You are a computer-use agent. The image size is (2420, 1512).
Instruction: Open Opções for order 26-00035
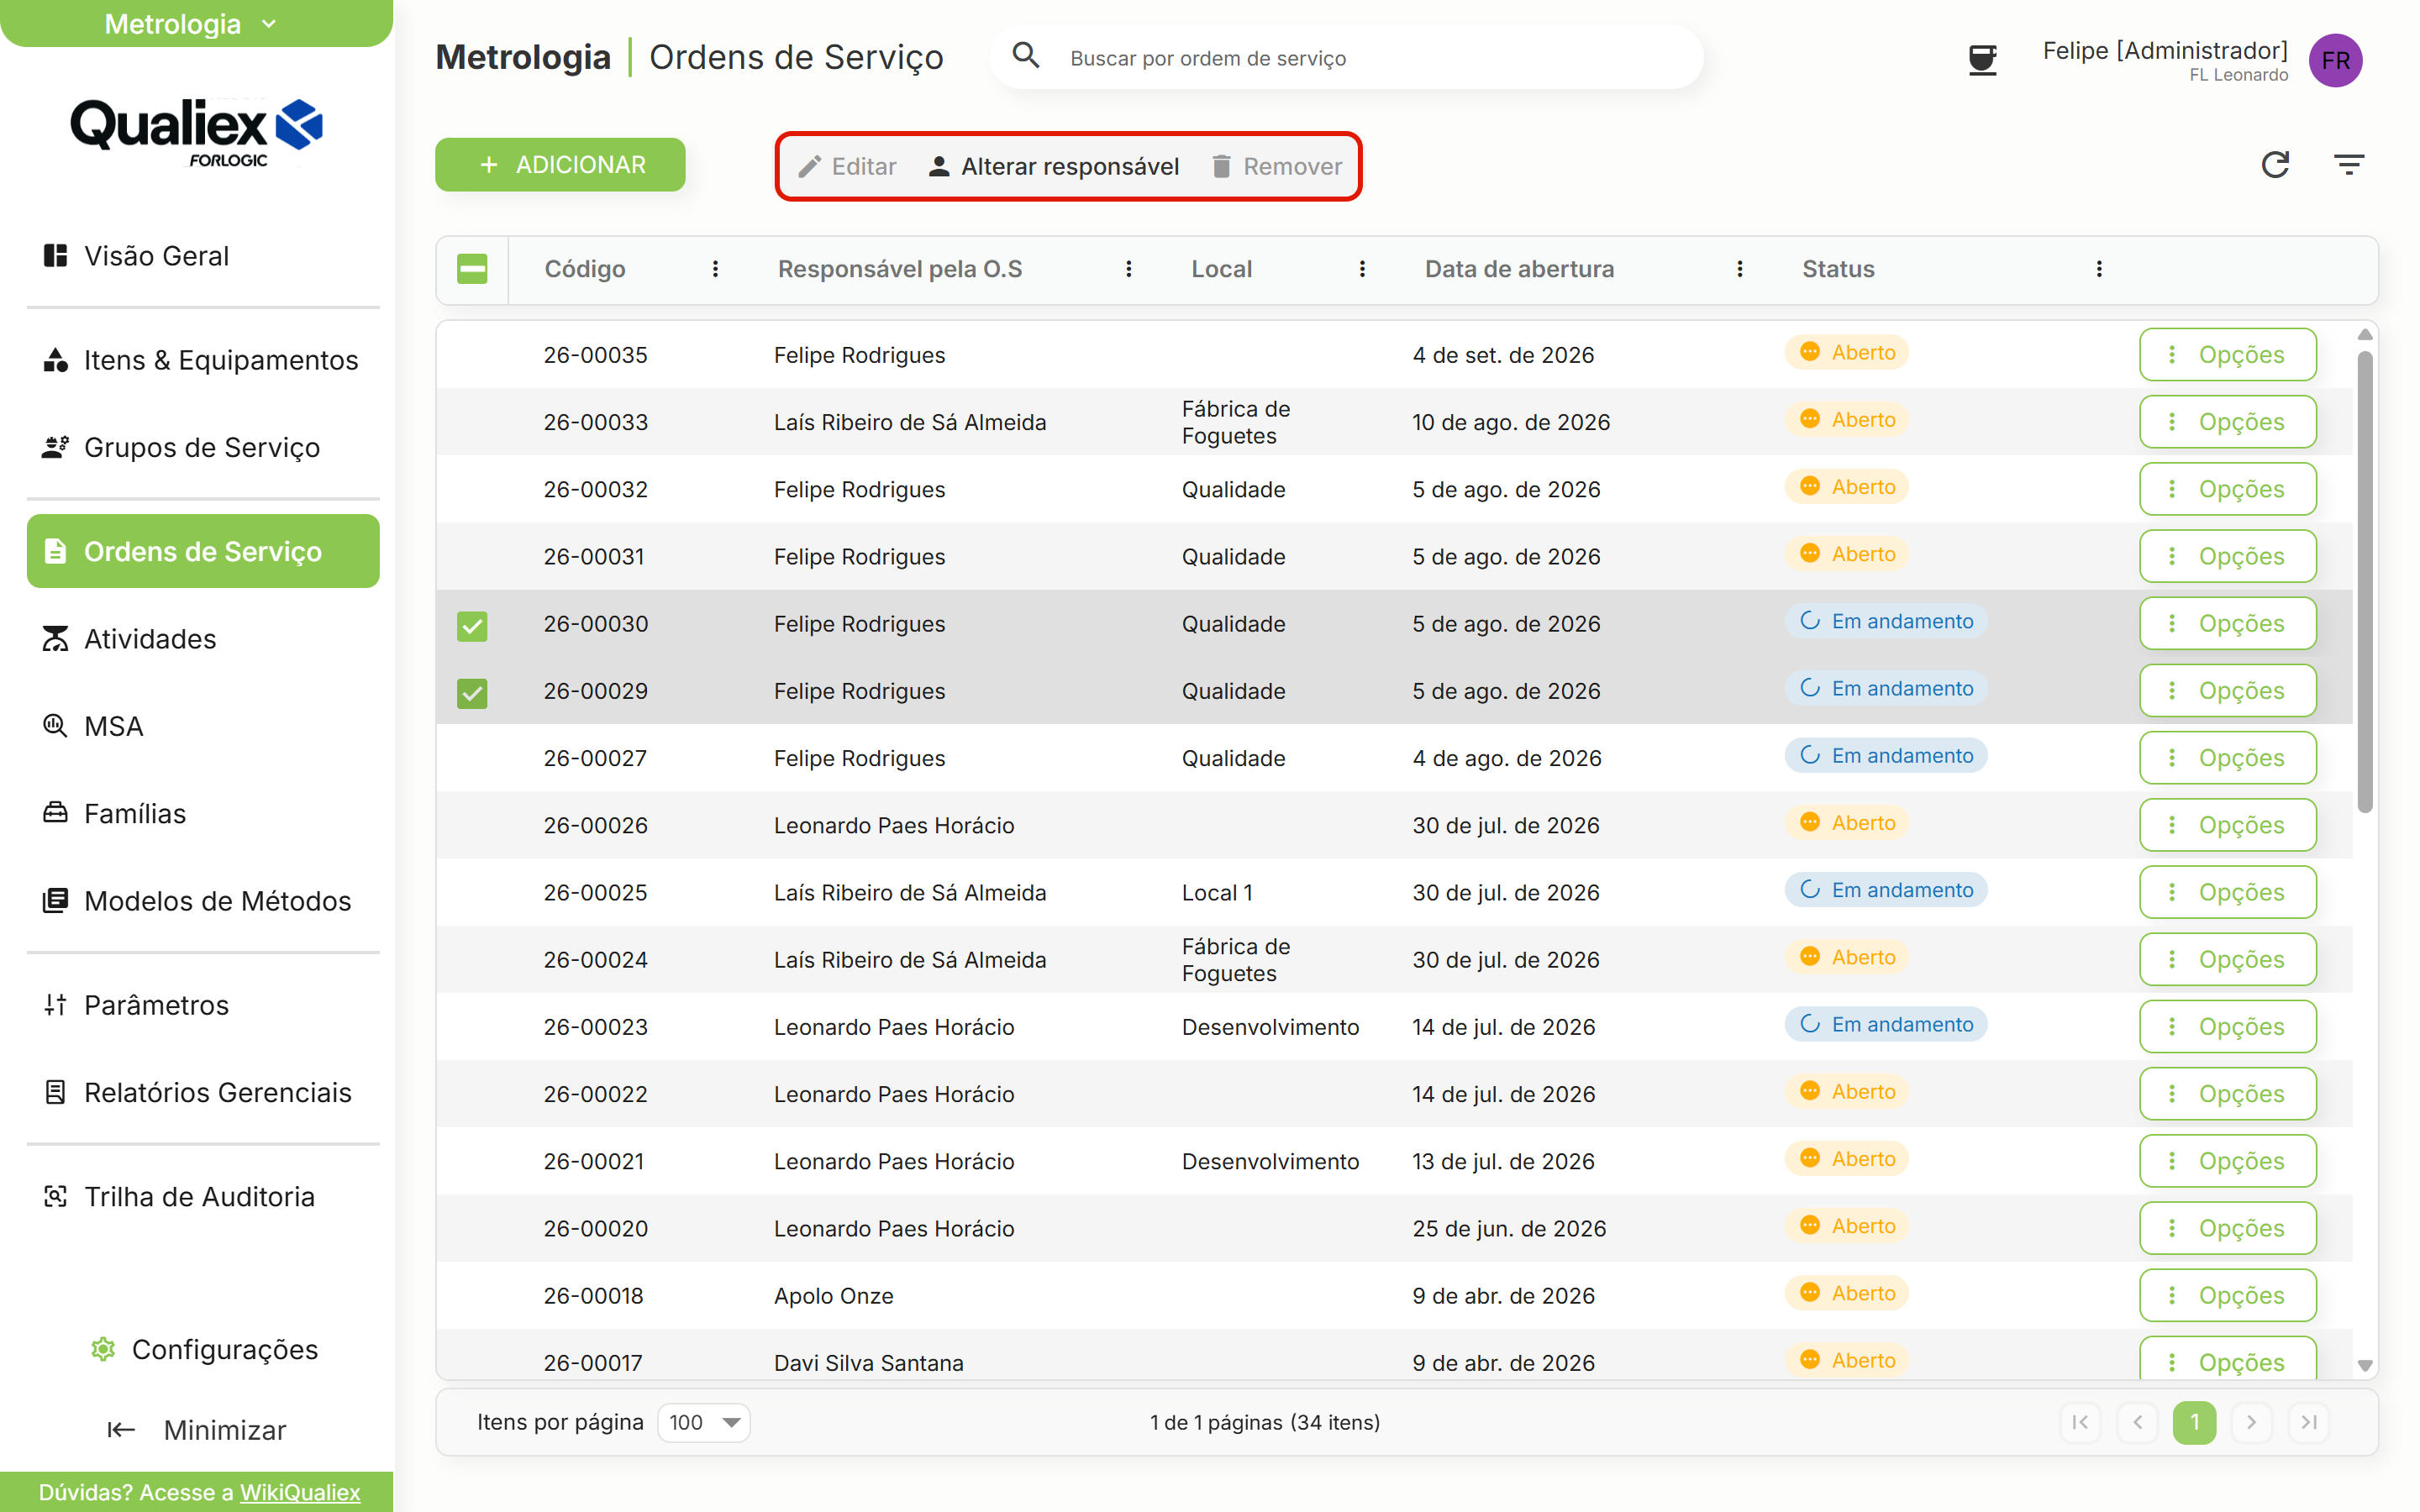(x=2227, y=354)
